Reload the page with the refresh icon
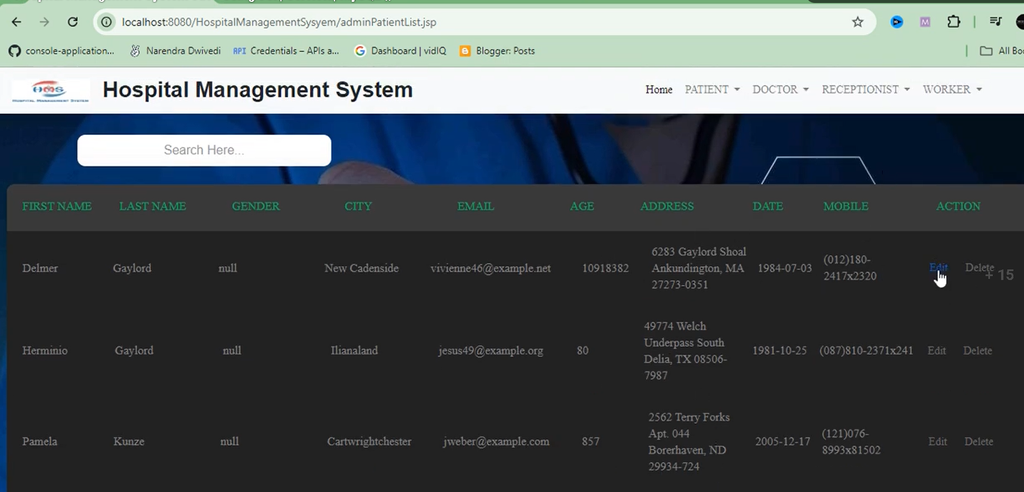The image size is (1024, 492). pos(72,22)
